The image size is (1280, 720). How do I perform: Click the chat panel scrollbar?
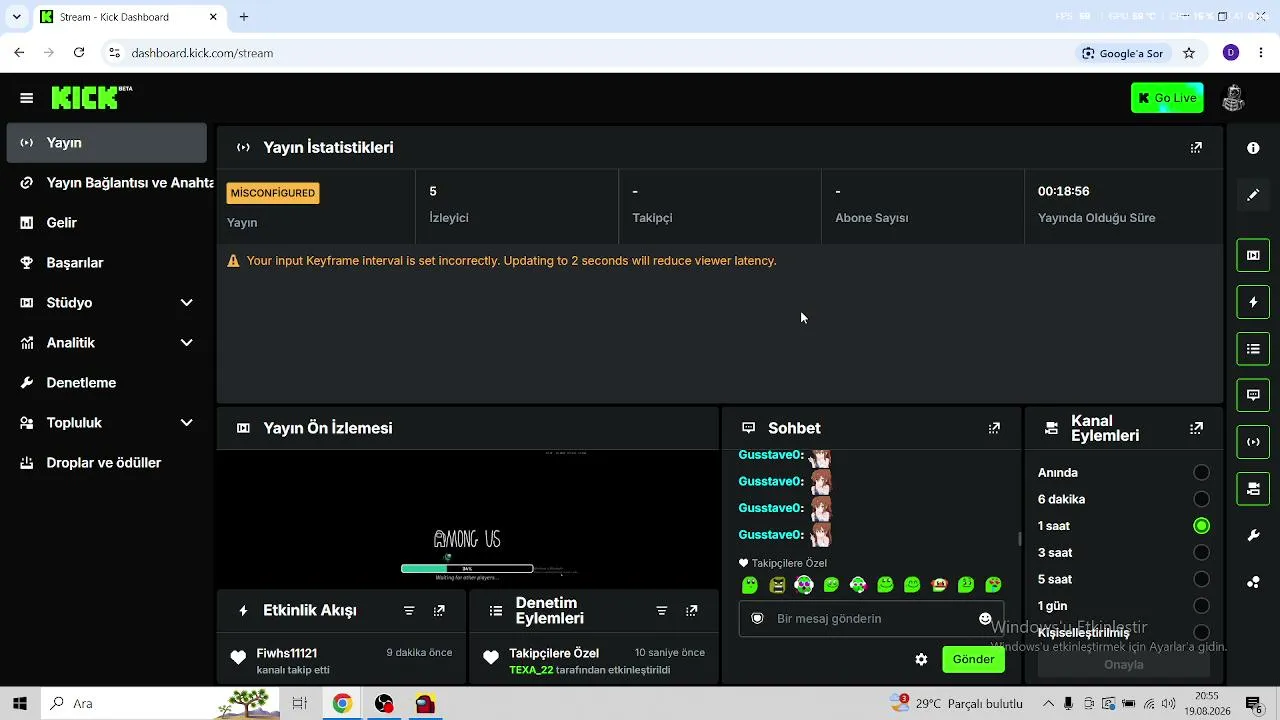(x=1020, y=539)
